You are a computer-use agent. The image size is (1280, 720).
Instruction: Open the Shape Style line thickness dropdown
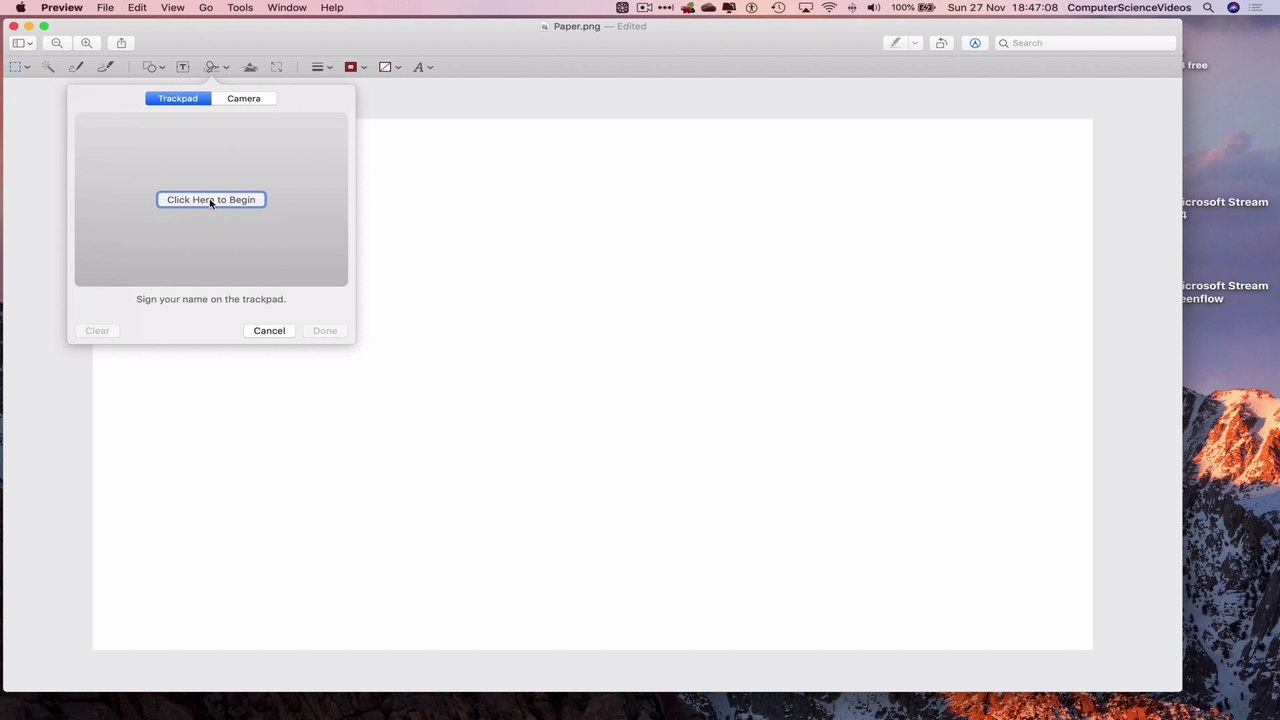click(321, 67)
